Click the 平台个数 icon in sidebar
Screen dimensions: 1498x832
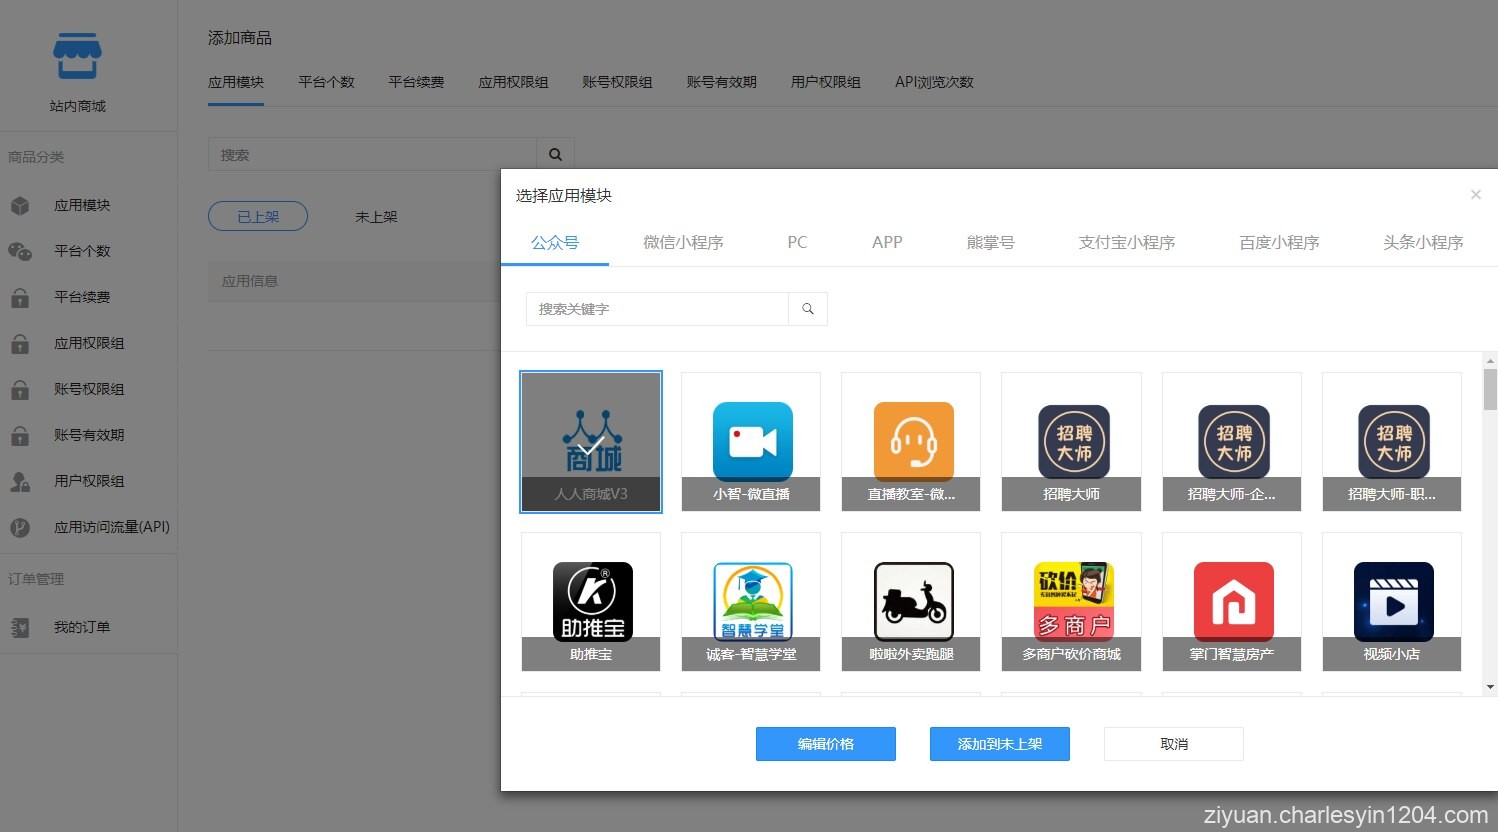(x=21, y=251)
